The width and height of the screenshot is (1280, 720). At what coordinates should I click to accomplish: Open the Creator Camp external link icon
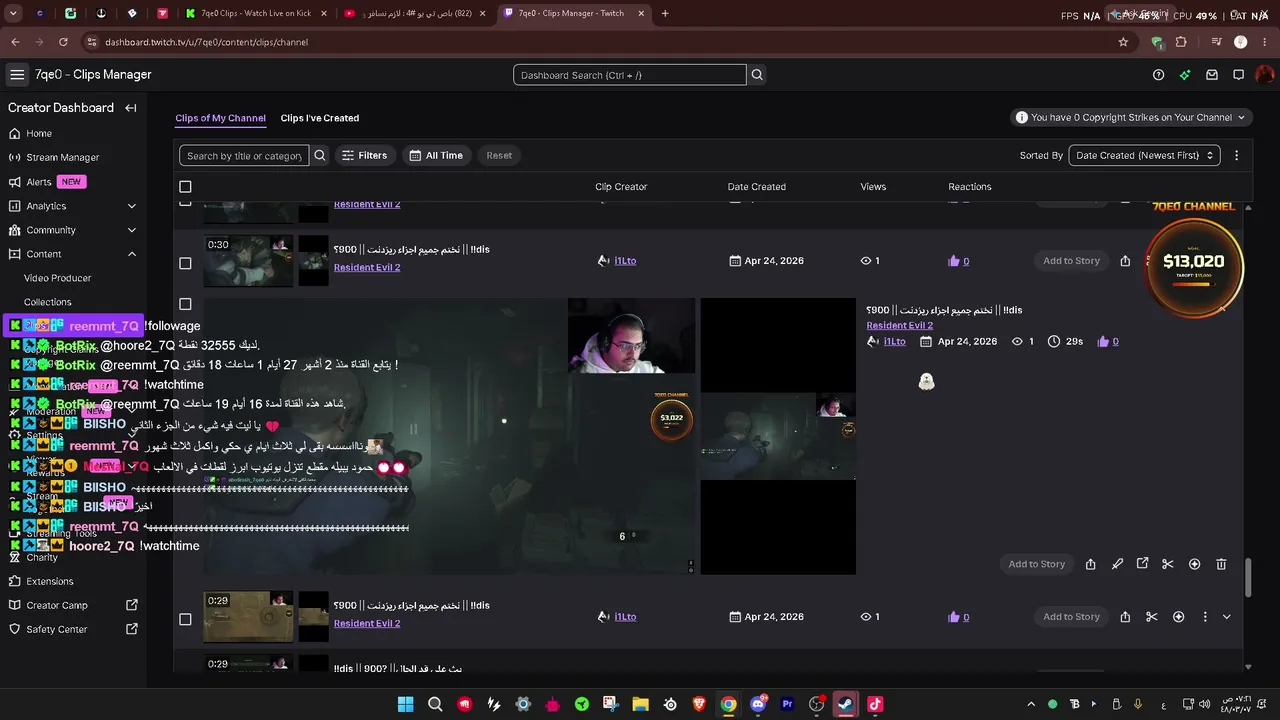click(x=131, y=605)
